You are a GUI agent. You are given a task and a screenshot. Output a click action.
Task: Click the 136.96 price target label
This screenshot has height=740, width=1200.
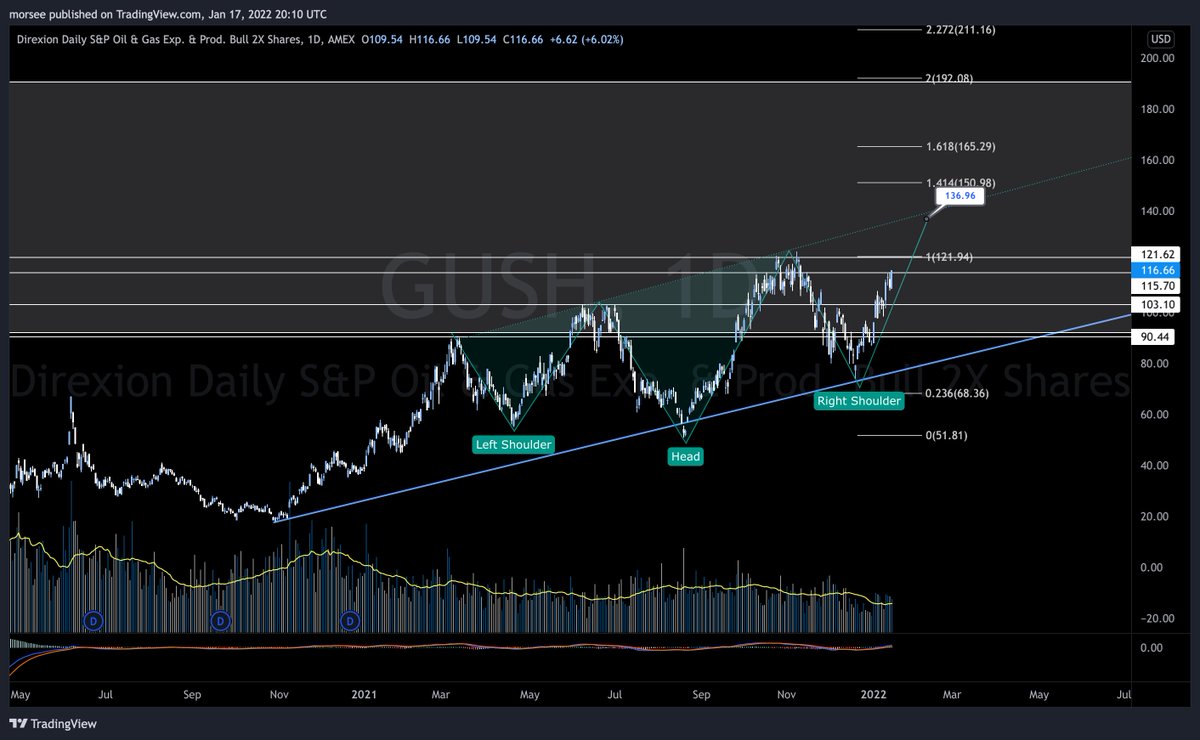click(959, 196)
